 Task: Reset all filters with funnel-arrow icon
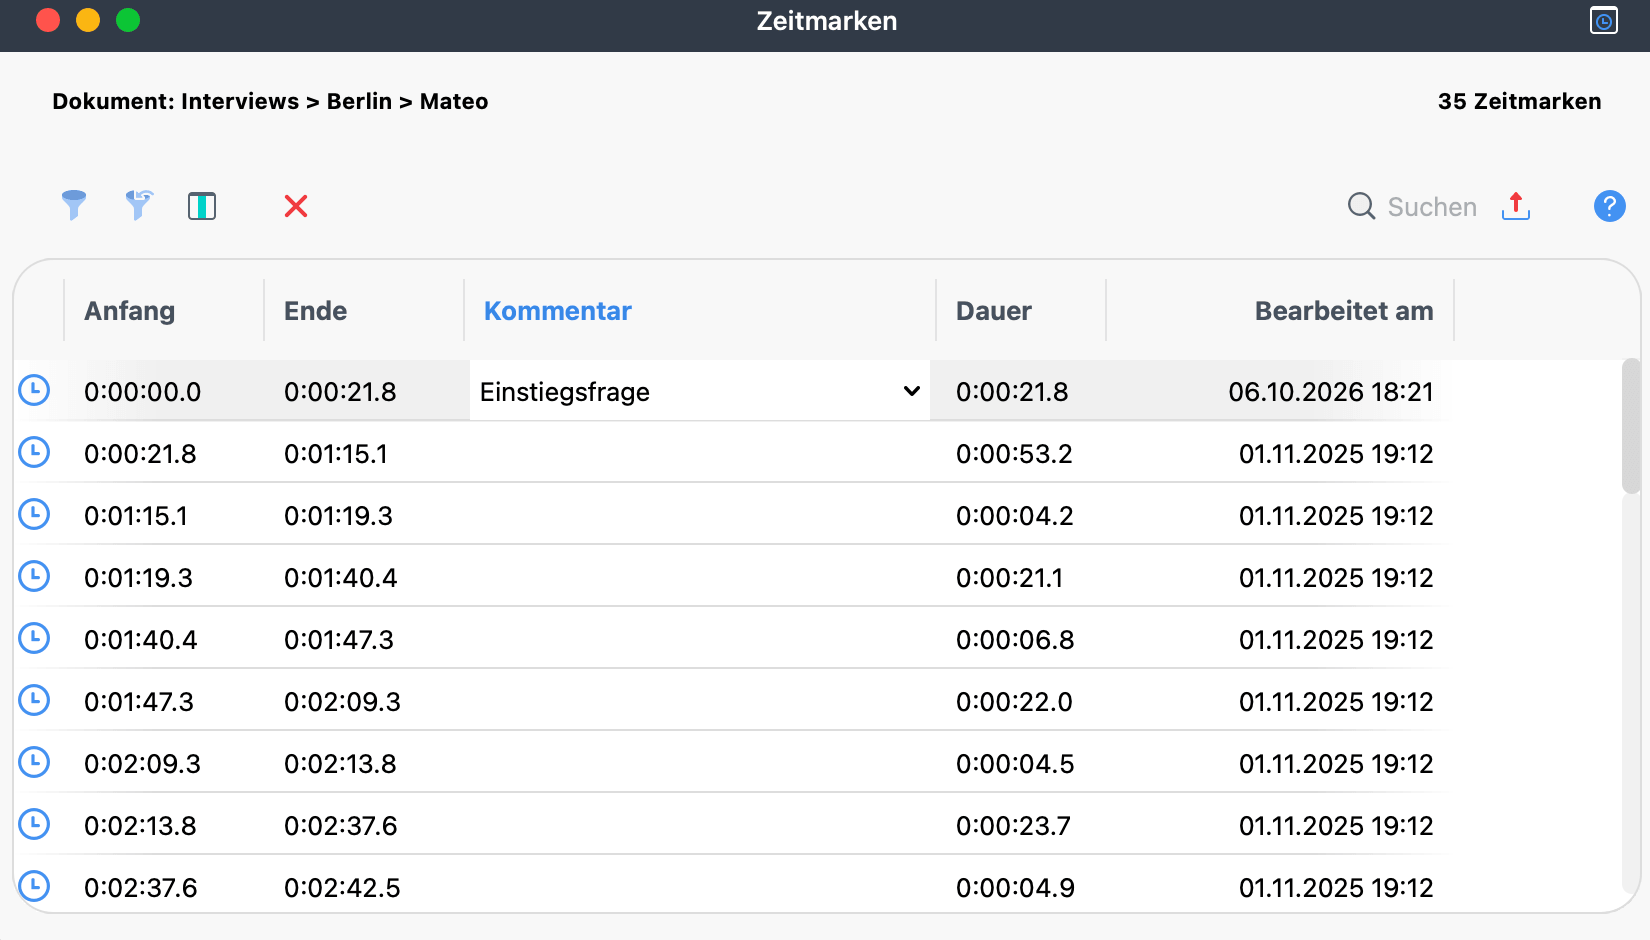[x=138, y=205]
